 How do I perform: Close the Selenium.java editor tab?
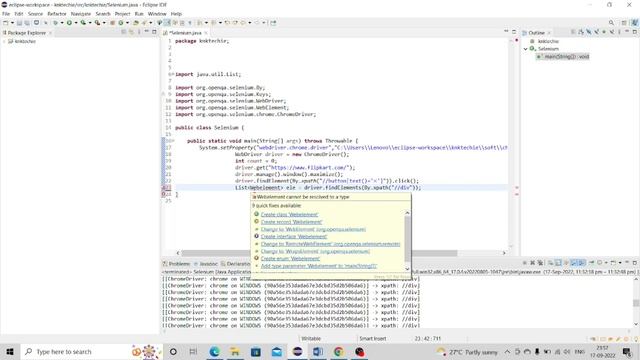(x=206, y=33)
